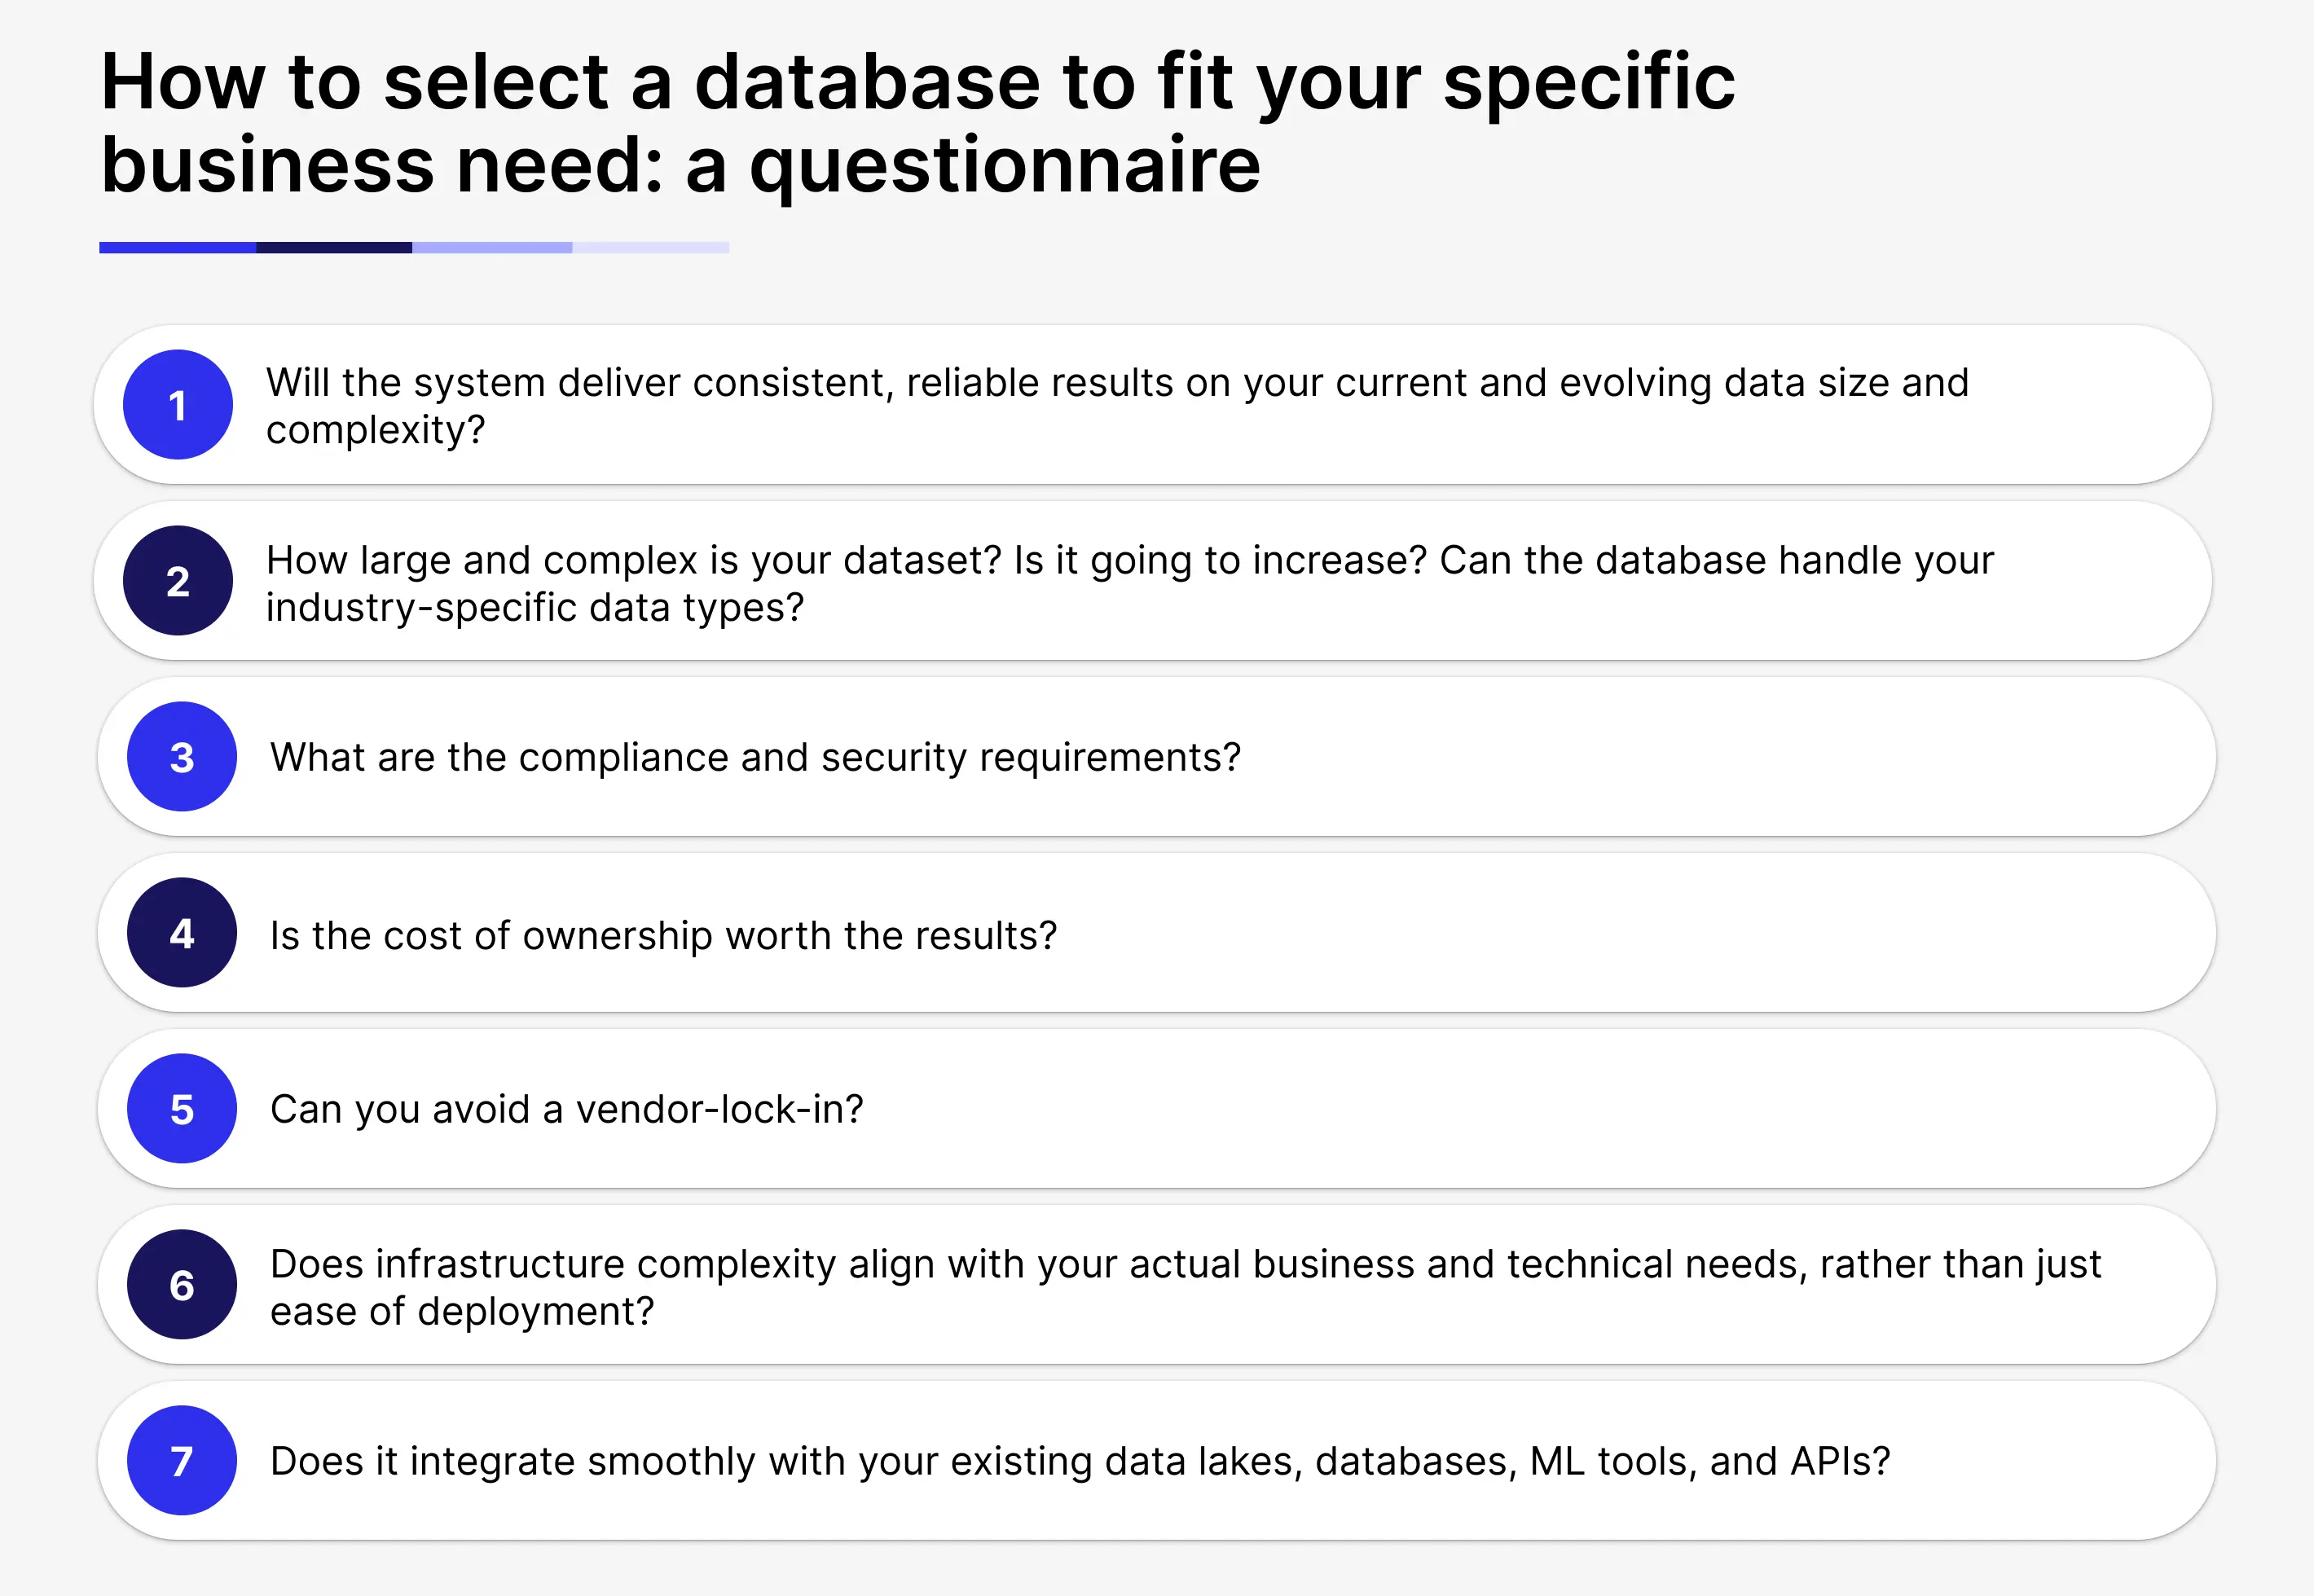The width and height of the screenshot is (2314, 1596).
Task: Click the infrastructure complexity question text
Action: click(1185, 1287)
